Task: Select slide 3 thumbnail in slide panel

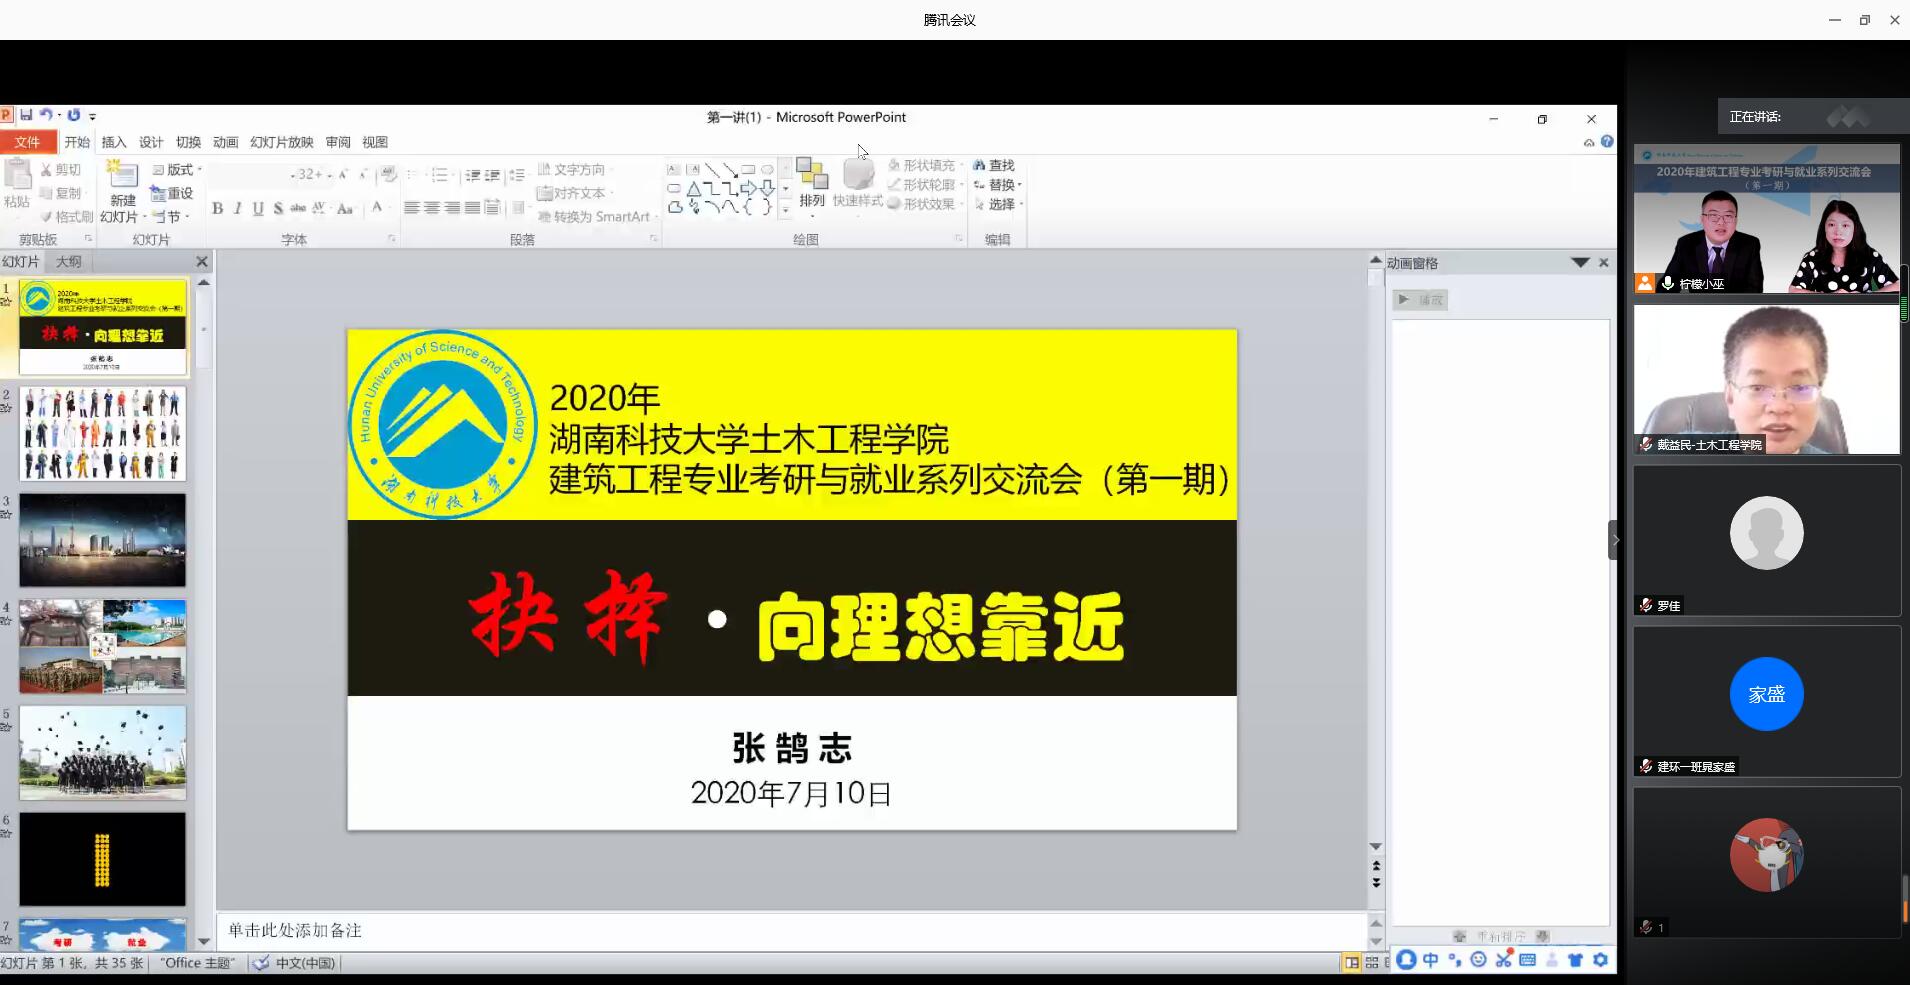Action: [103, 540]
